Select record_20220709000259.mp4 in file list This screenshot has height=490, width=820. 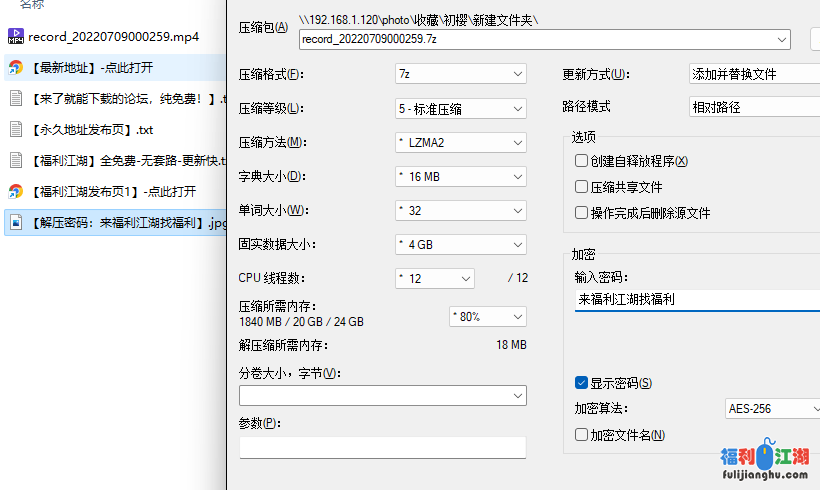click(x=113, y=37)
